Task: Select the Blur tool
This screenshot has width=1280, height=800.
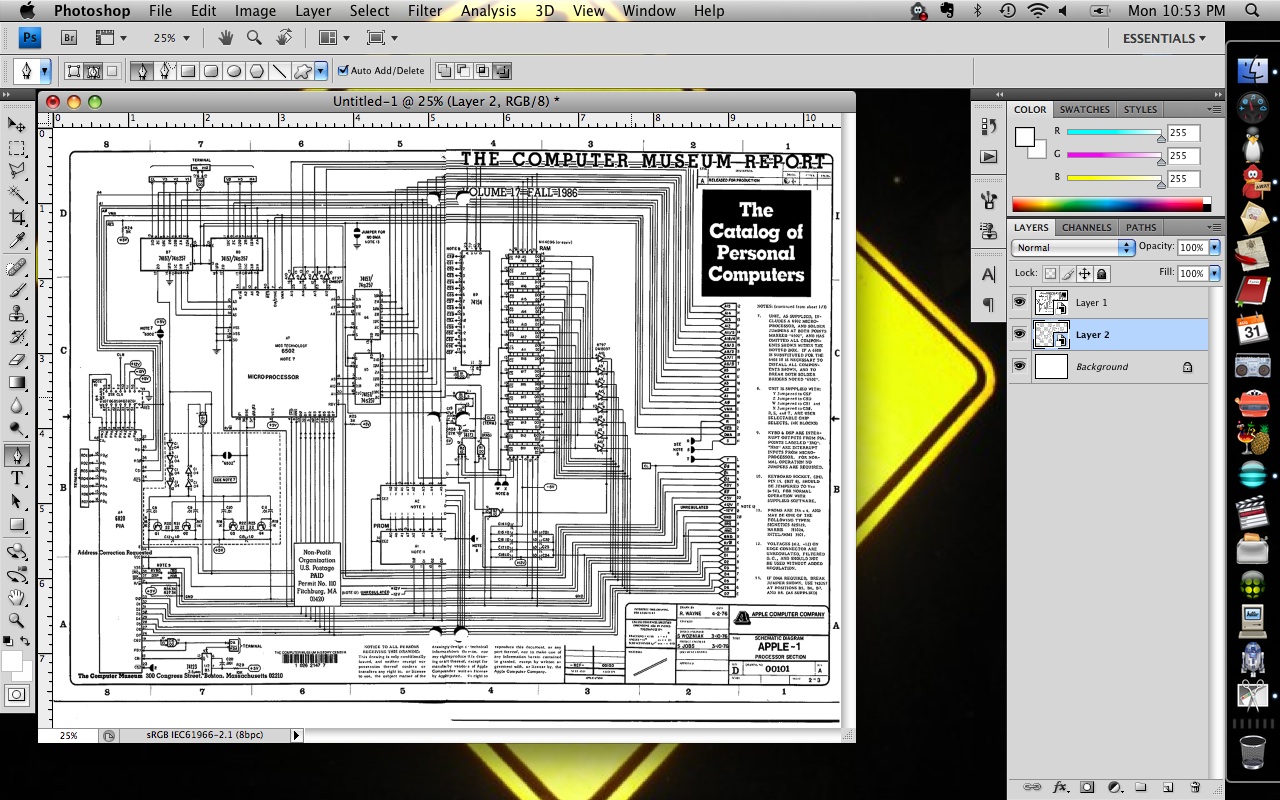Action: (x=17, y=405)
